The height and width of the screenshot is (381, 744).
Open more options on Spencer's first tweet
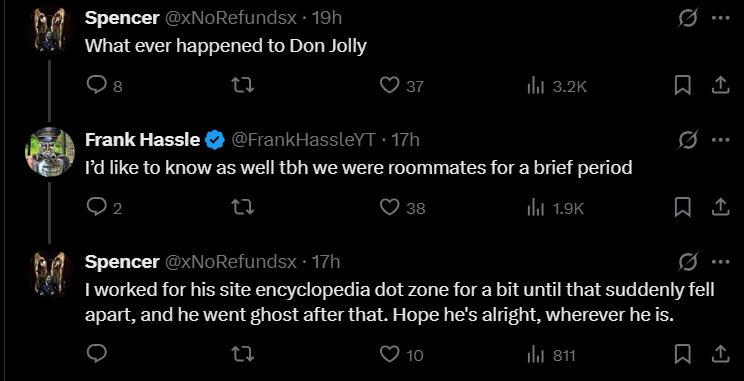[x=721, y=19]
